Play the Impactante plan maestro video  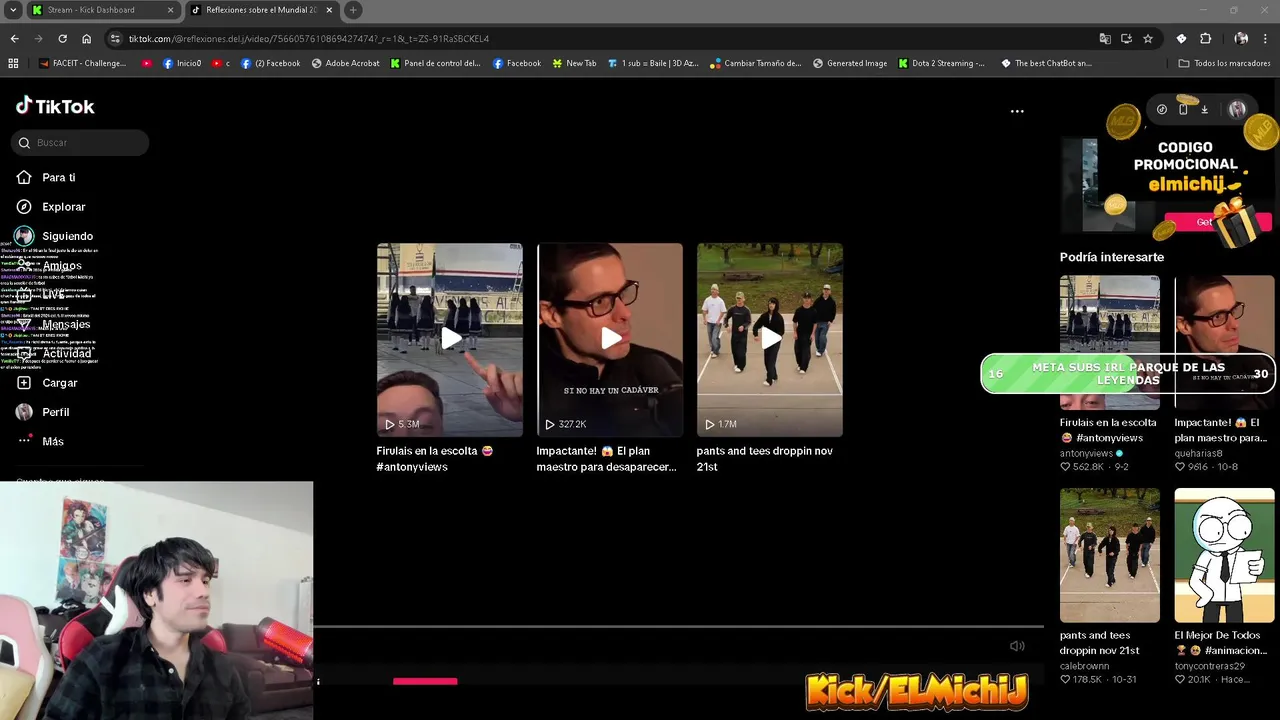pyautogui.click(x=610, y=339)
